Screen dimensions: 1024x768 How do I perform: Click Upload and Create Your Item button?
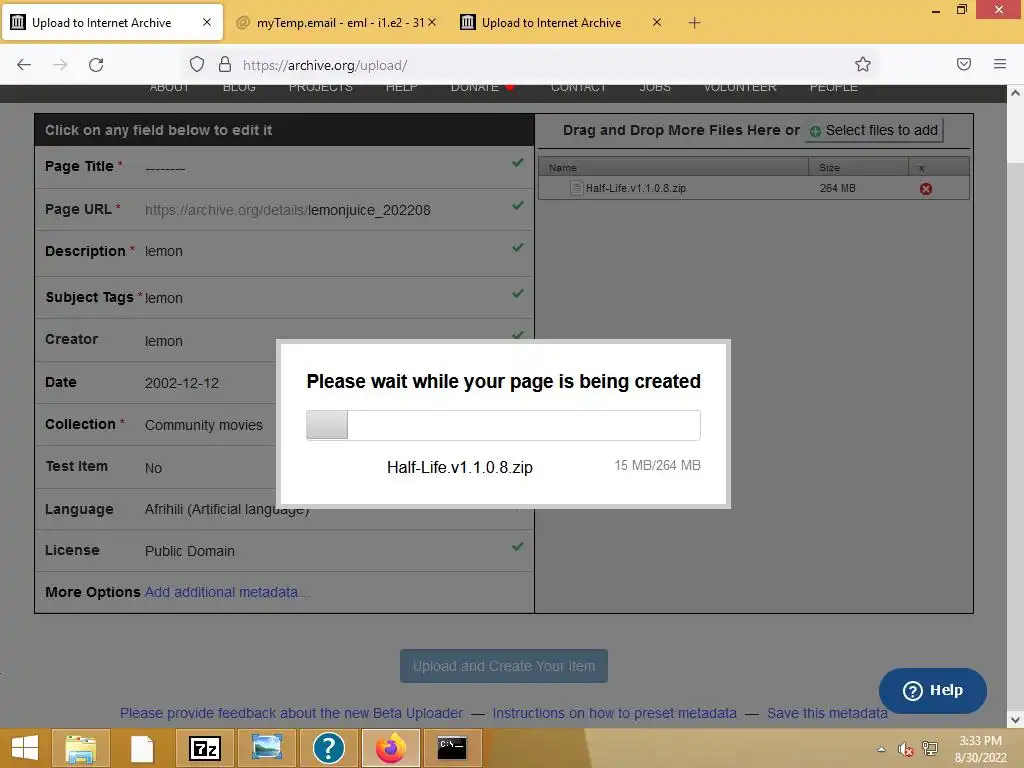coord(504,666)
